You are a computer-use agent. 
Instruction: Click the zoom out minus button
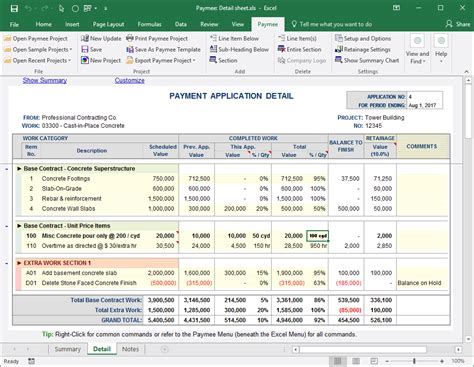tap(387, 361)
